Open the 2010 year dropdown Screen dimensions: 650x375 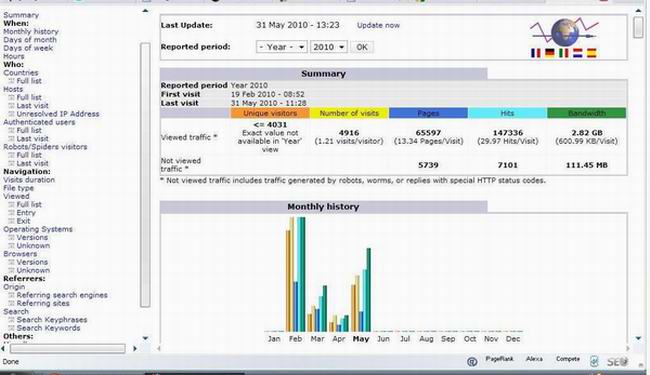329,47
